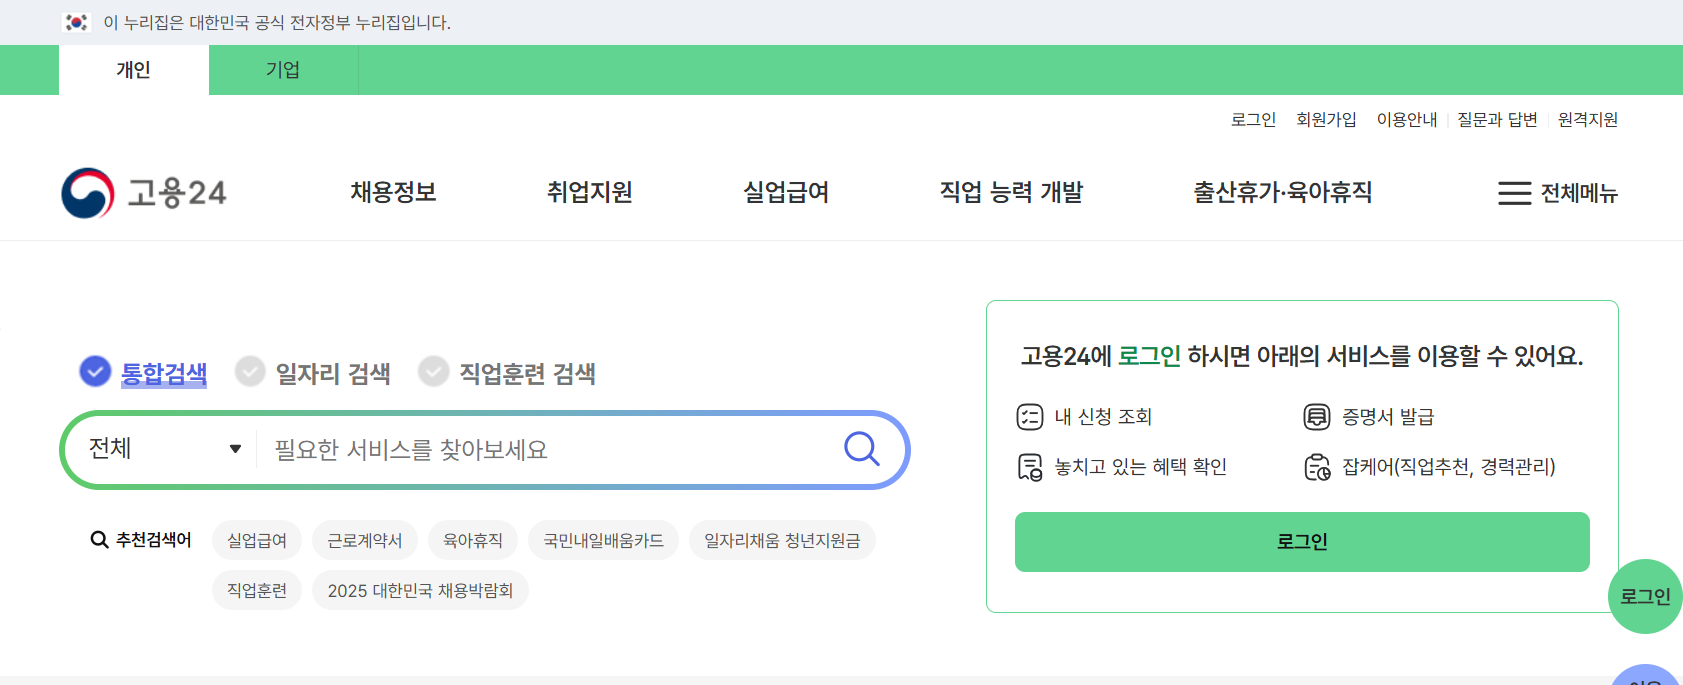Click the search input field placeholder
This screenshot has height=685, width=1683.
pyautogui.click(x=411, y=450)
